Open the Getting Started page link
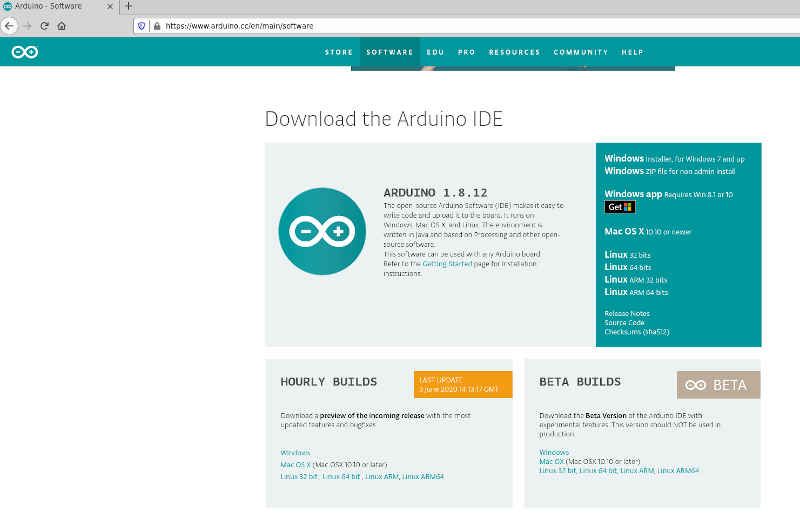This screenshot has height=532, width=800. click(x=447, y=264)
